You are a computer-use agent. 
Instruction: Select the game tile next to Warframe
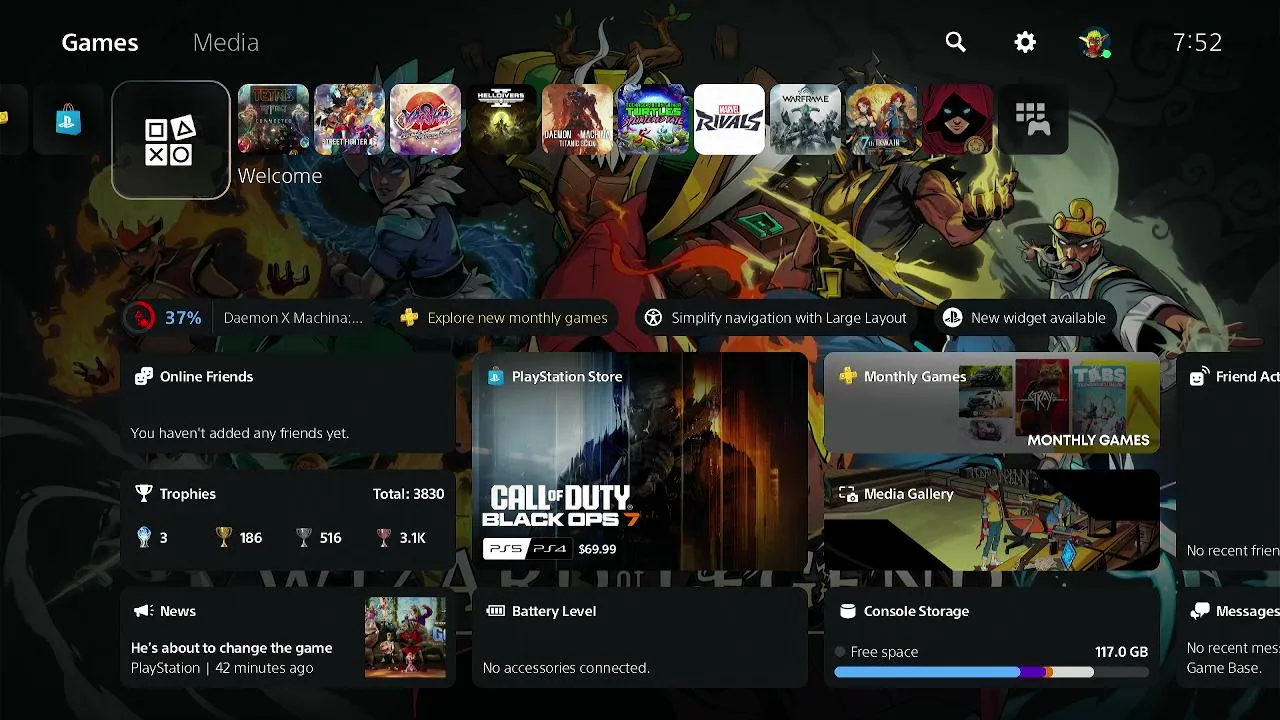pyautogui.click(x=881, y=120)
